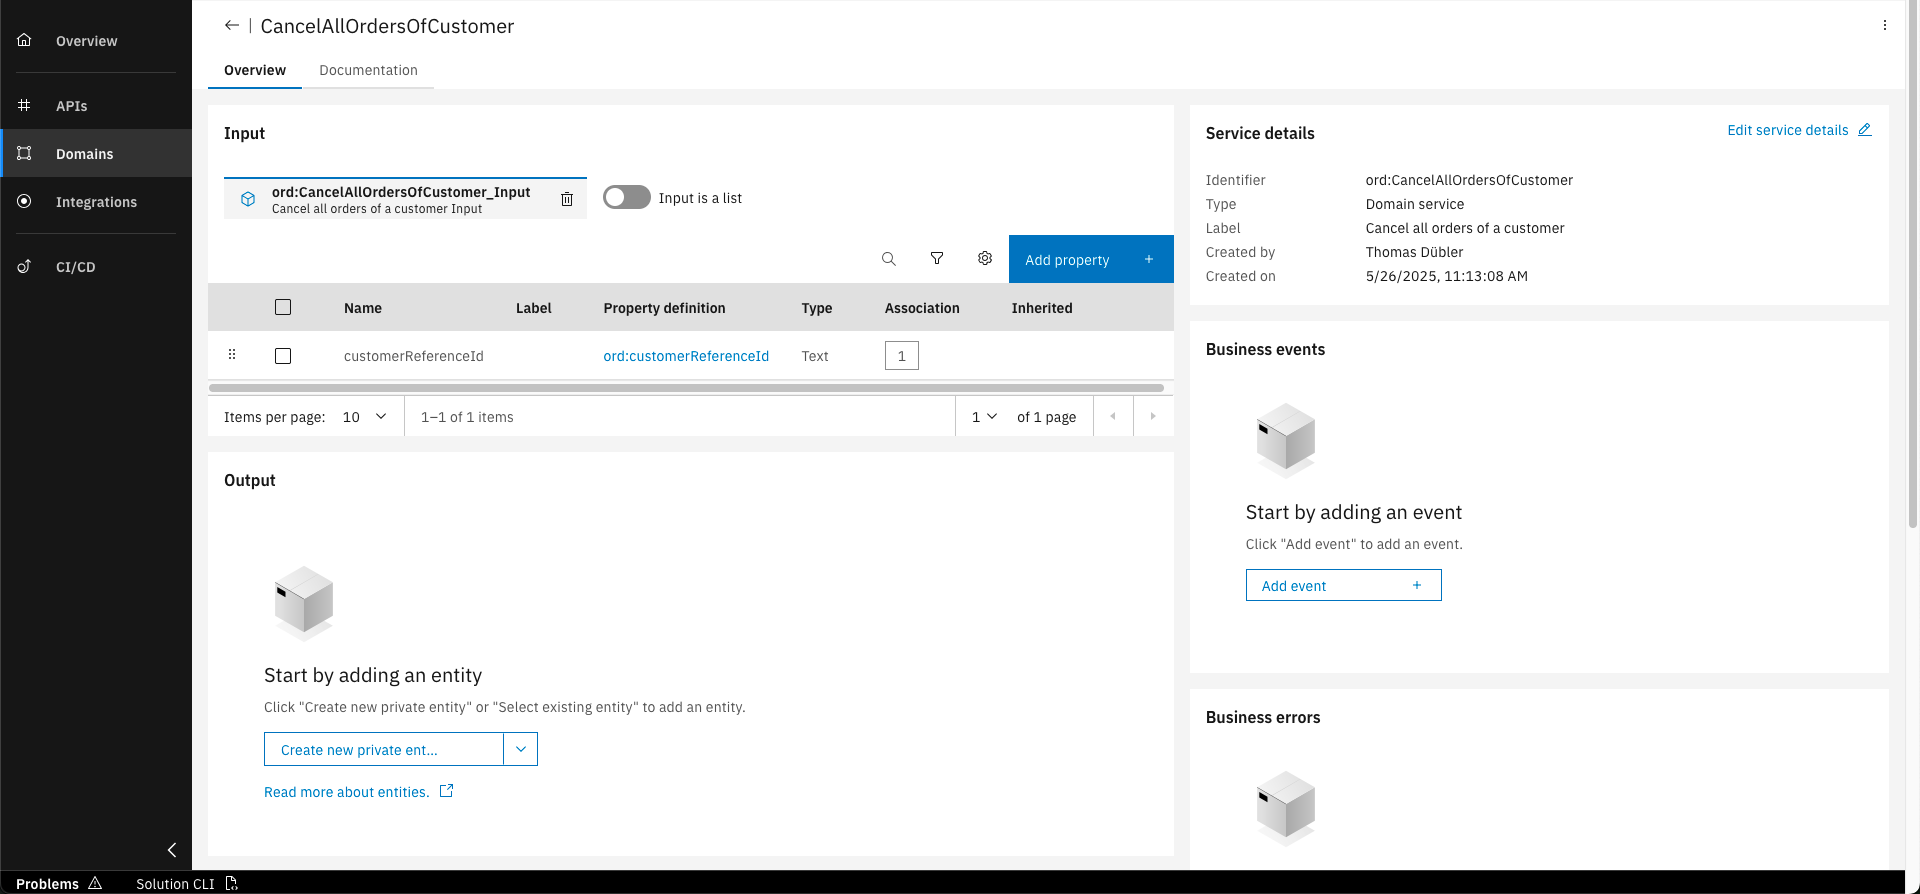Open Solution CLI in status bar
Screen dimensions: 1920x894
pos(186,883)
